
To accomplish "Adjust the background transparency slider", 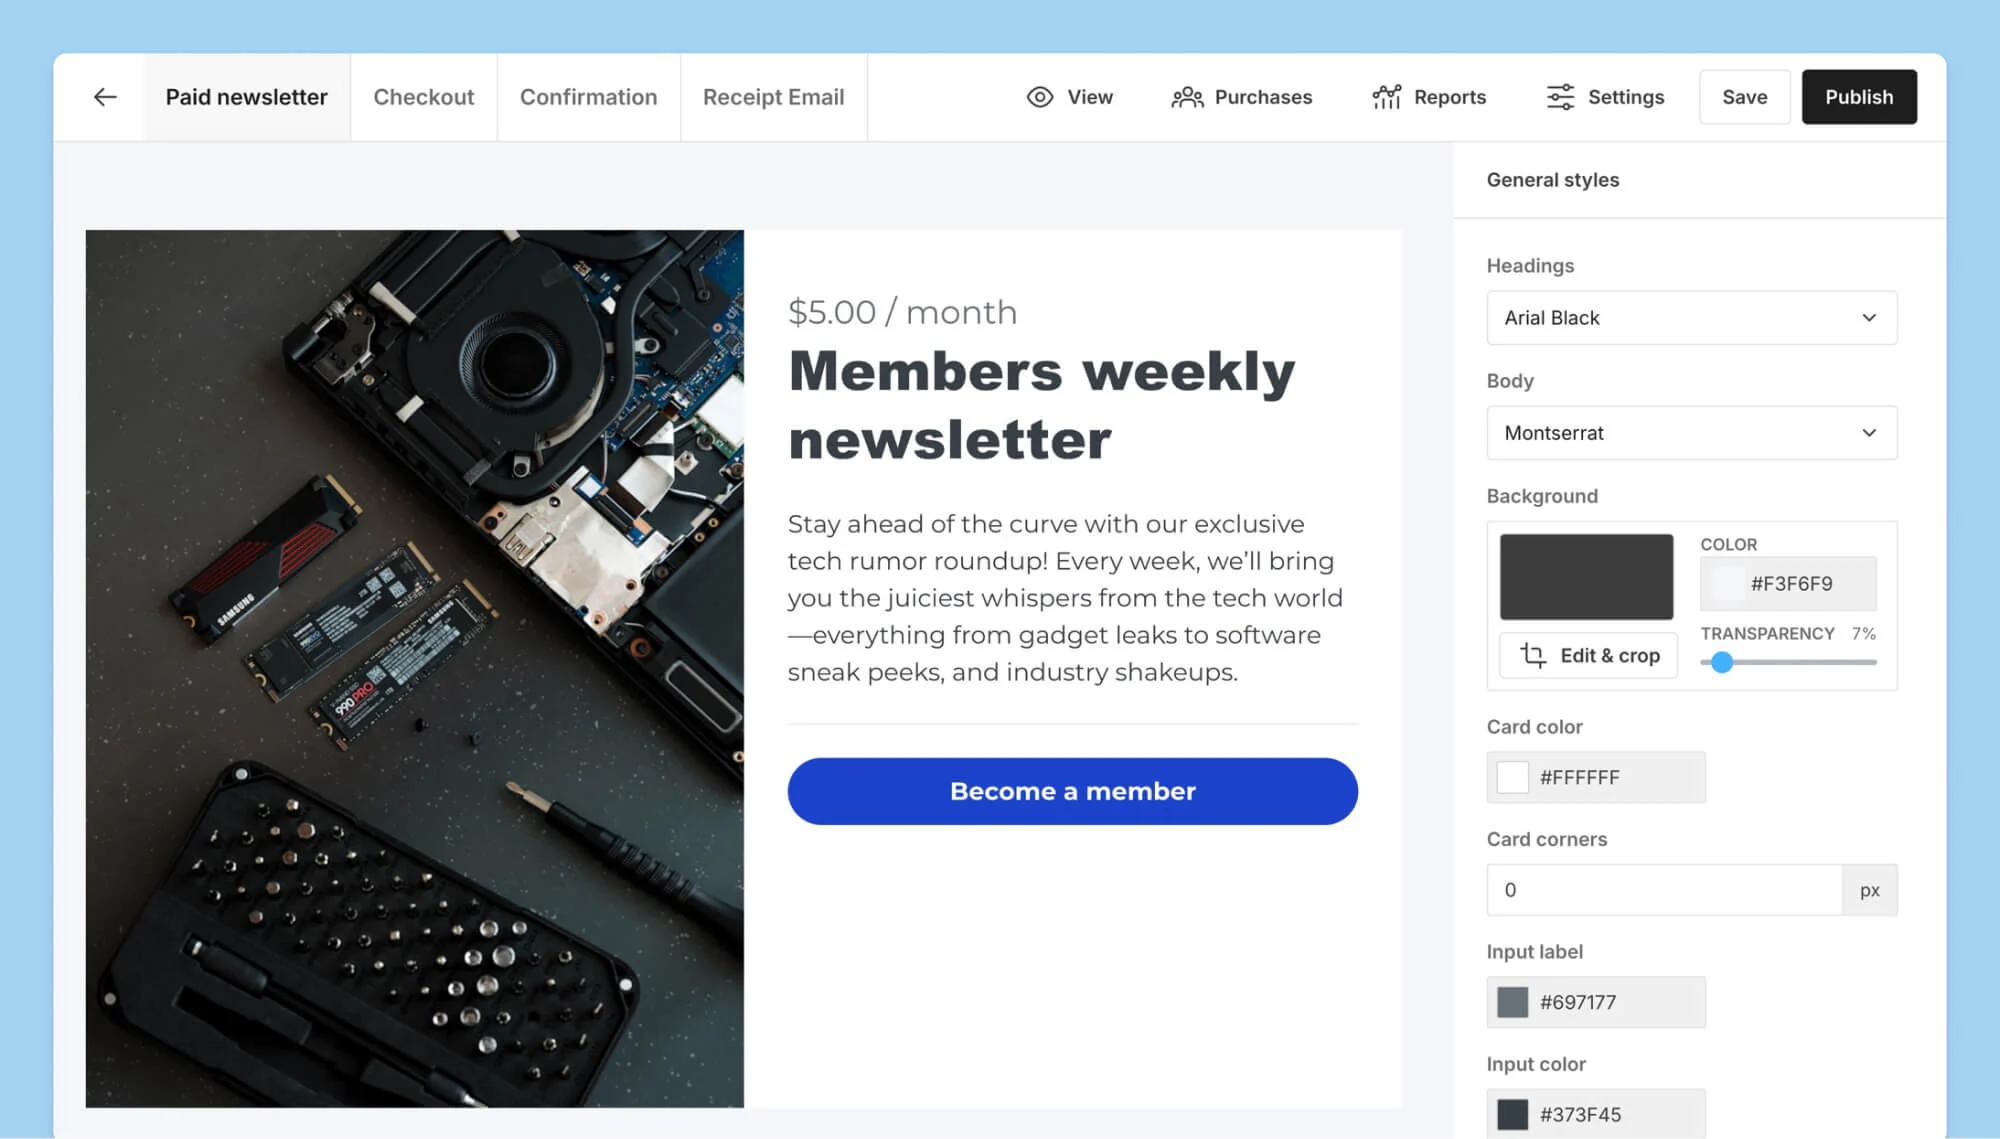I will [x=1721, y=663].
